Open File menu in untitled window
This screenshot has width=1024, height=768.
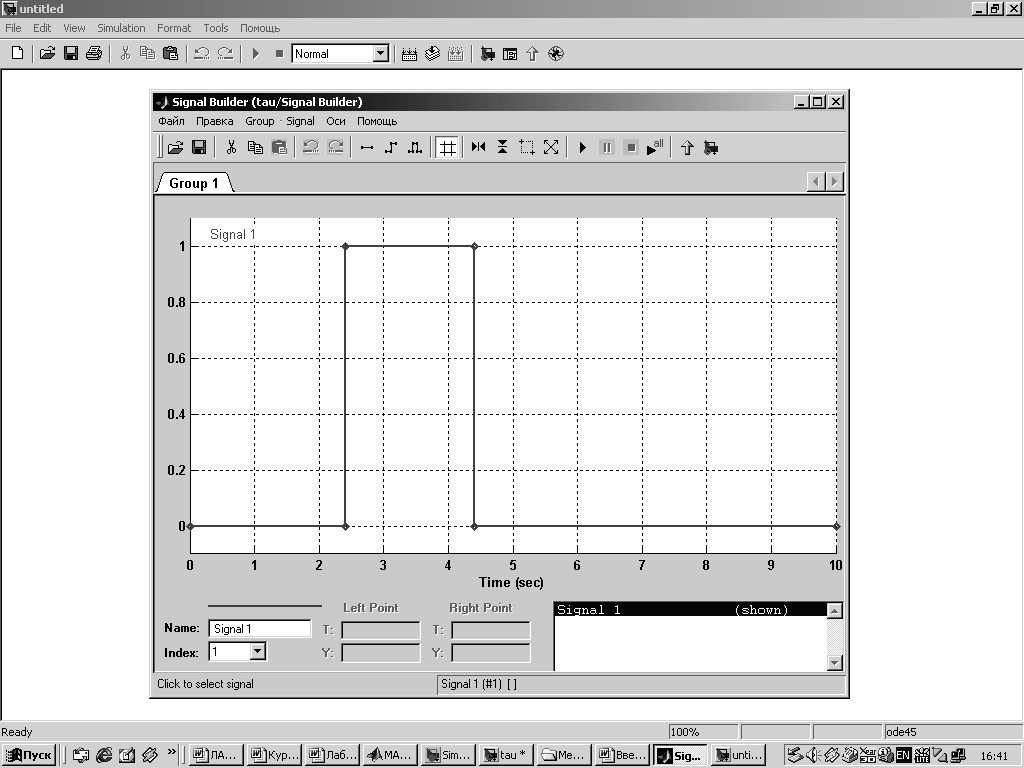13,28
